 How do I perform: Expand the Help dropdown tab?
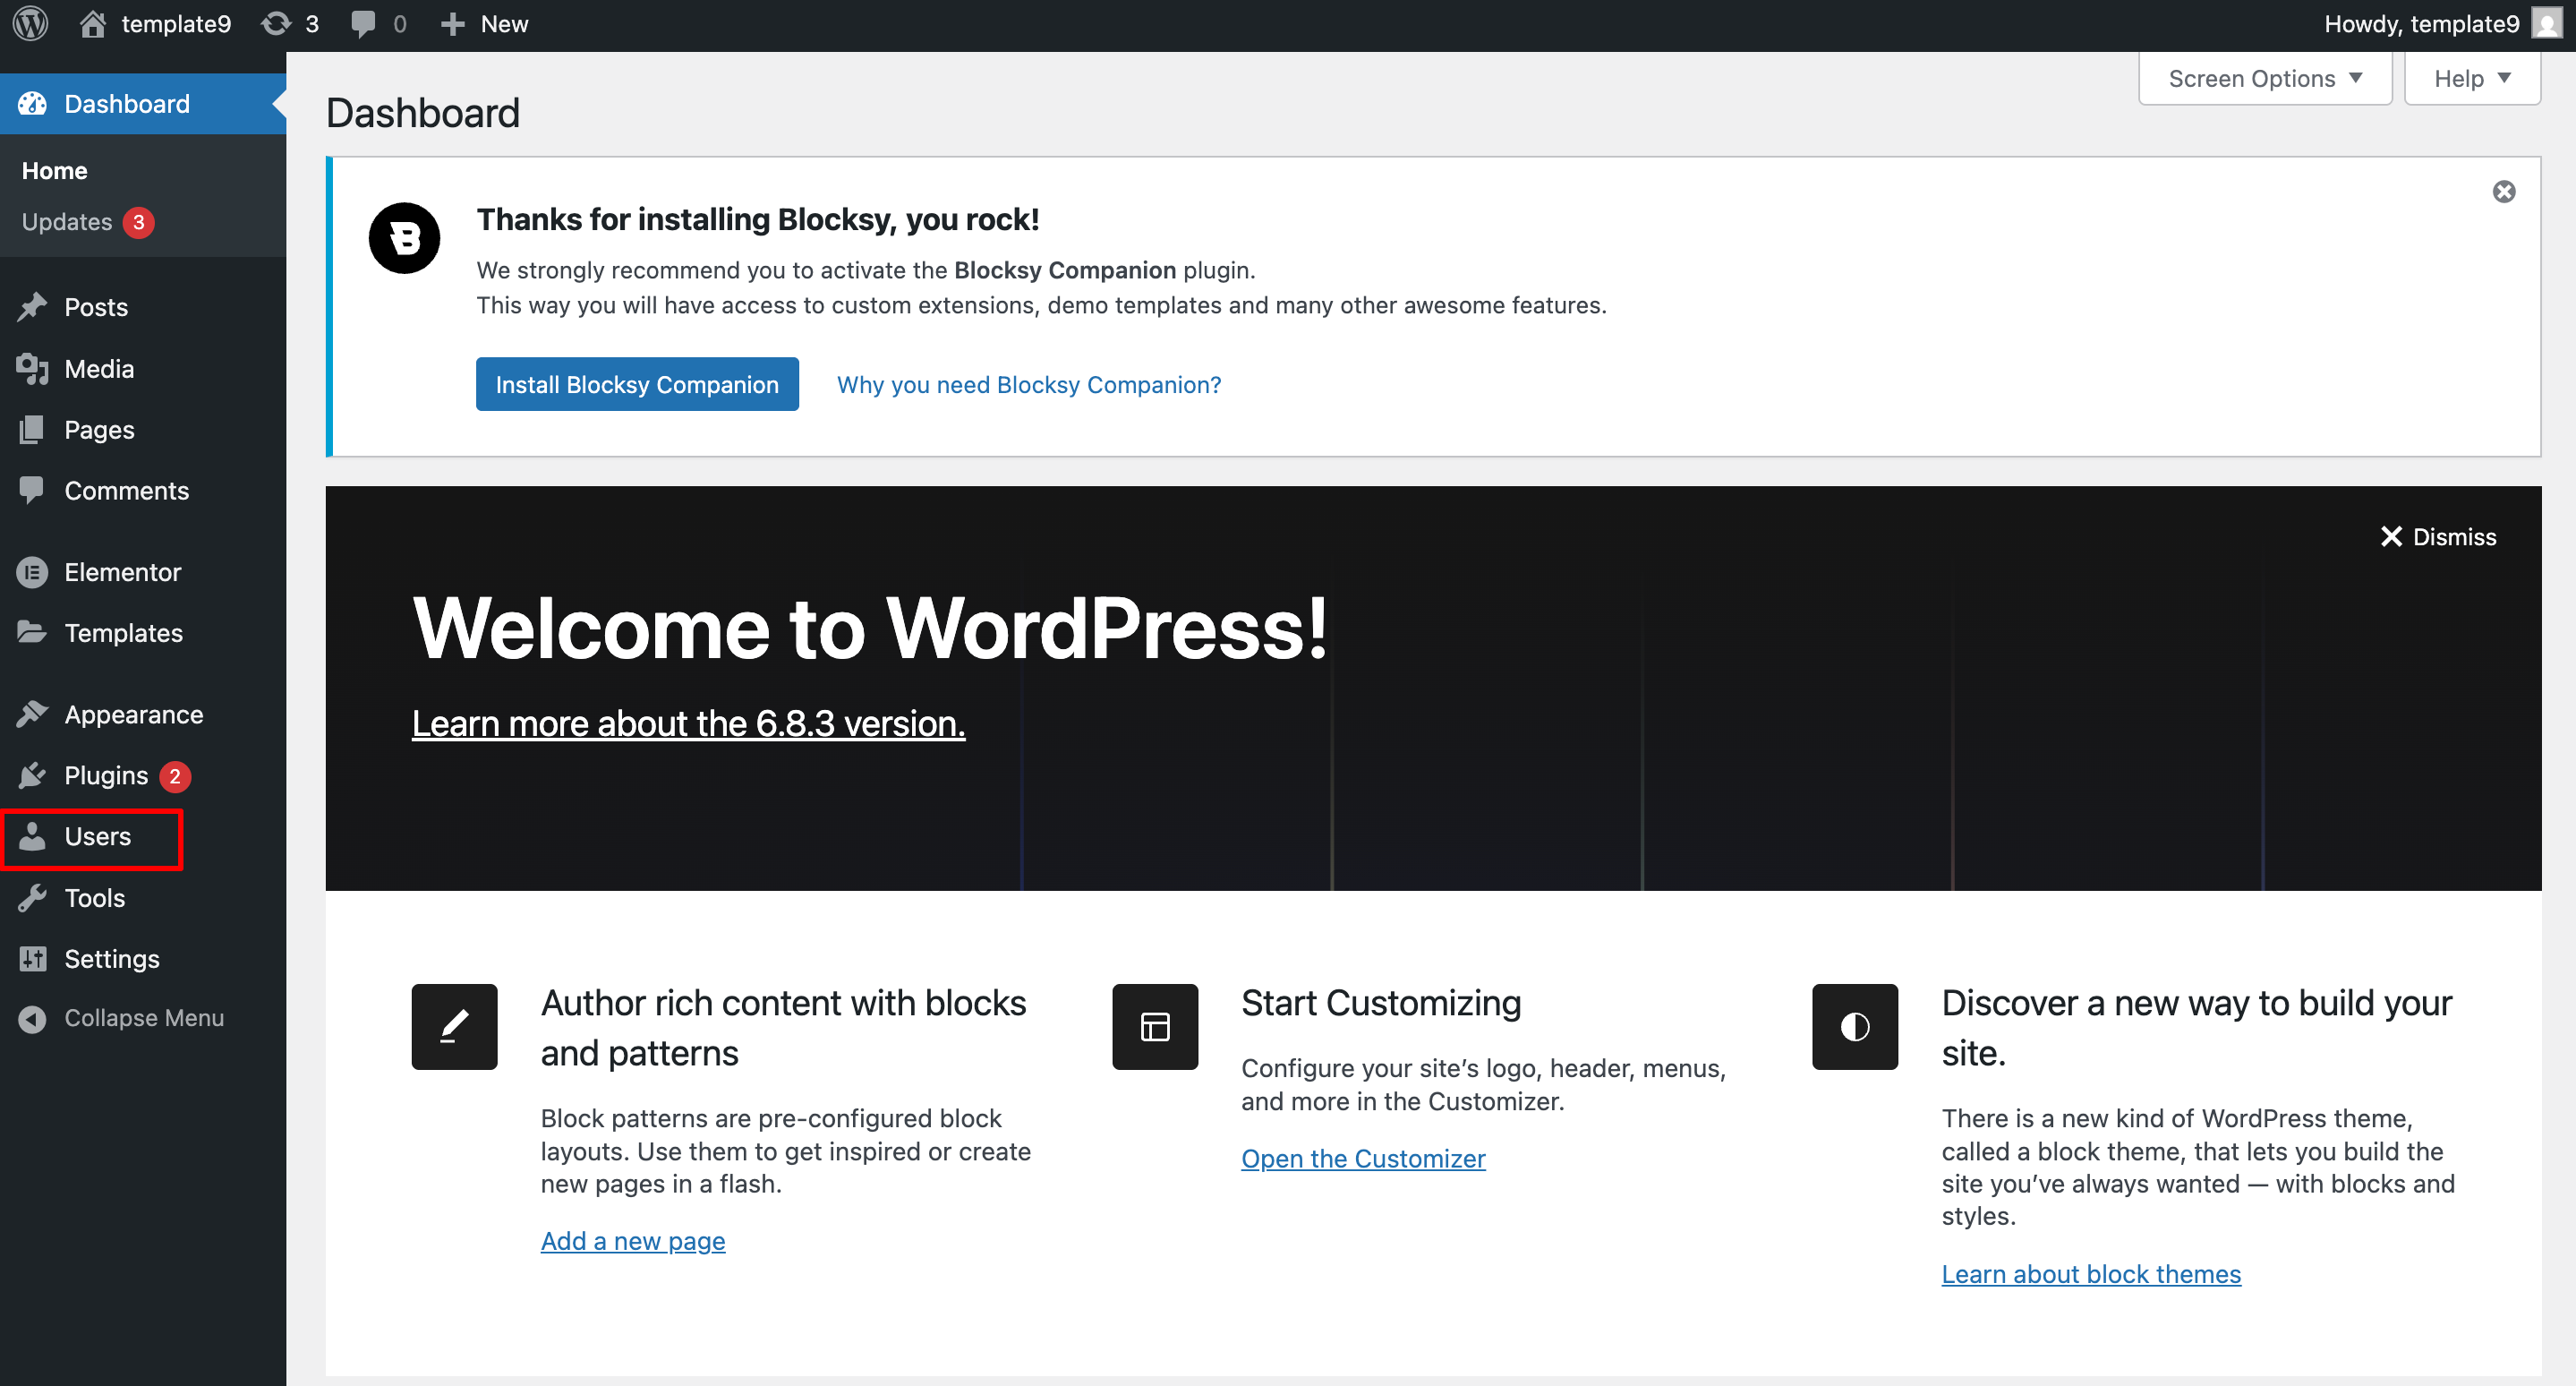tap(2471, 79)
